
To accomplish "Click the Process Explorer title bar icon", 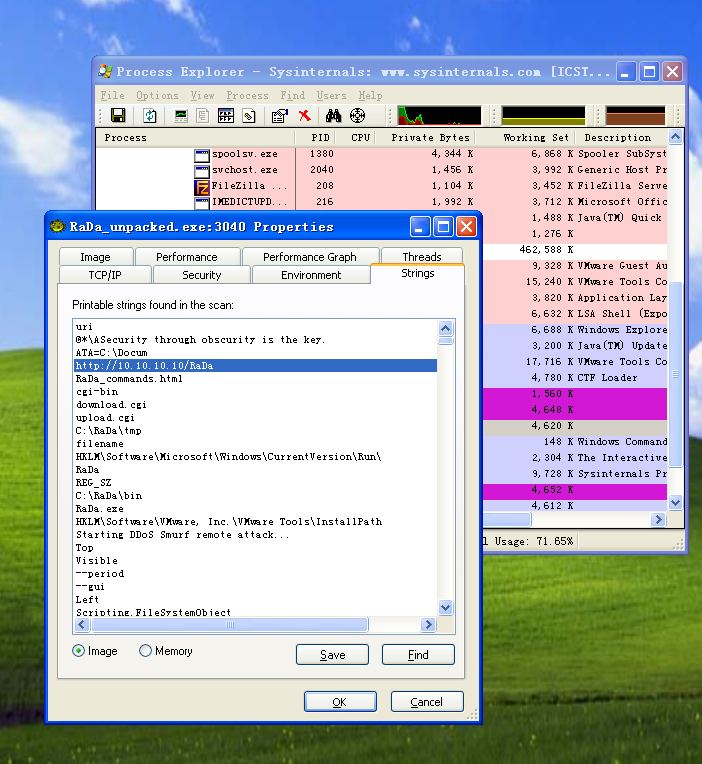I will tap(105, 71).
